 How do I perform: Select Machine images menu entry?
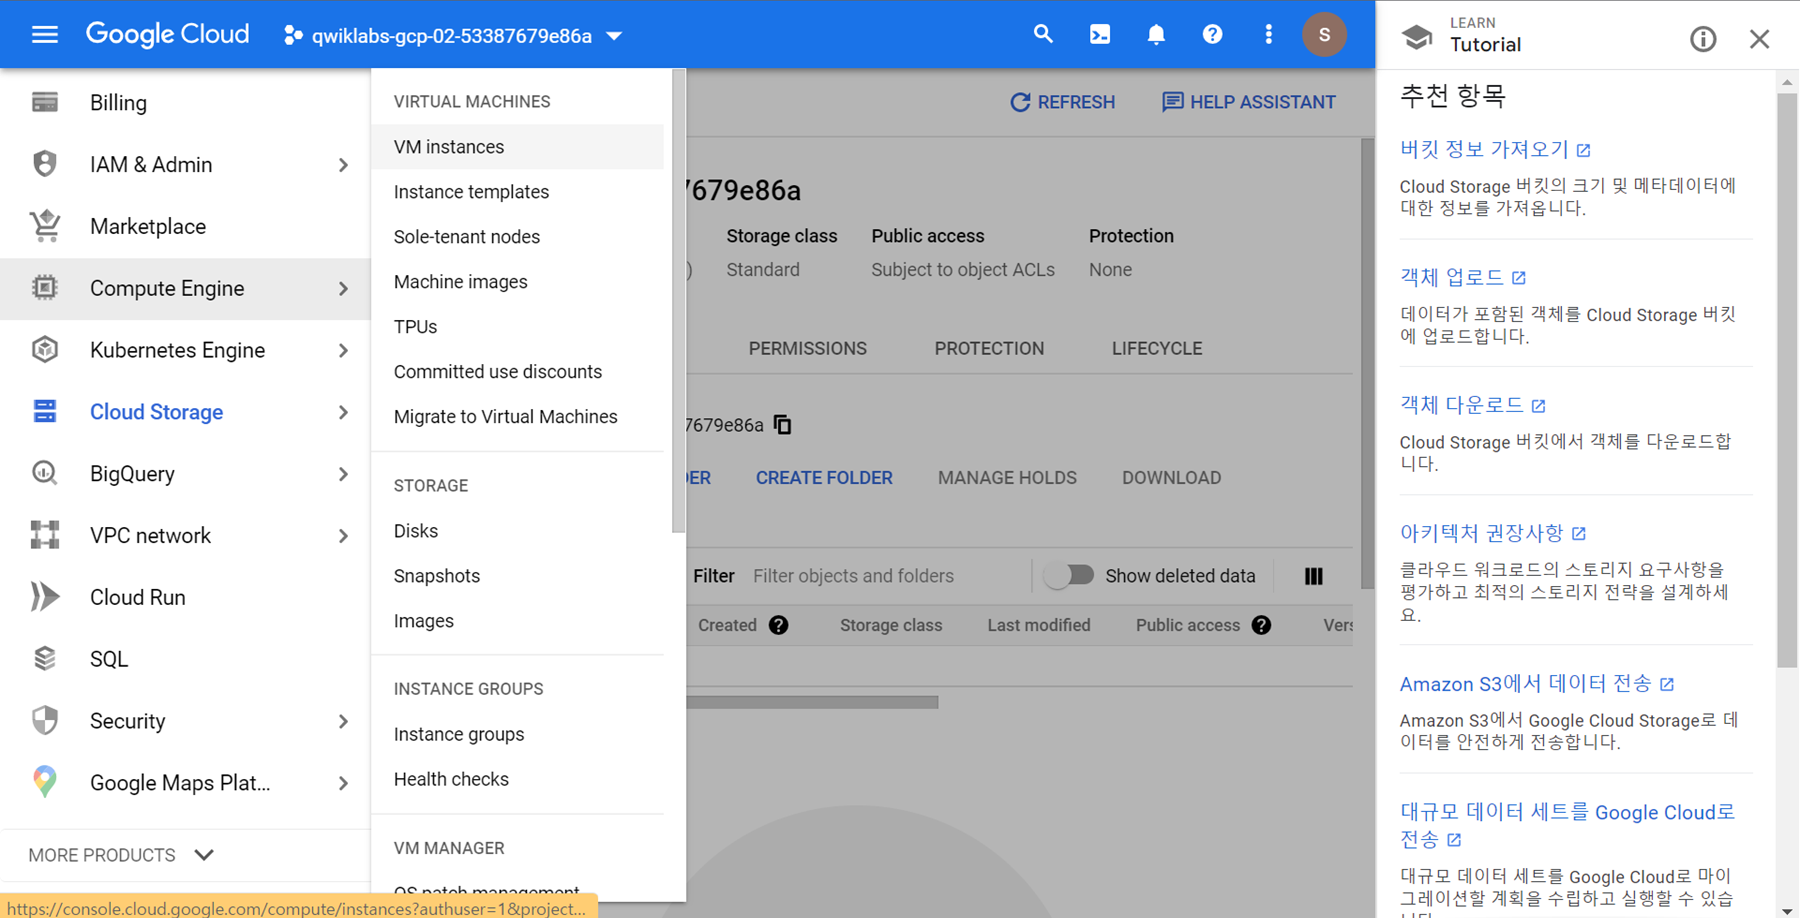(x=517, y=282)
